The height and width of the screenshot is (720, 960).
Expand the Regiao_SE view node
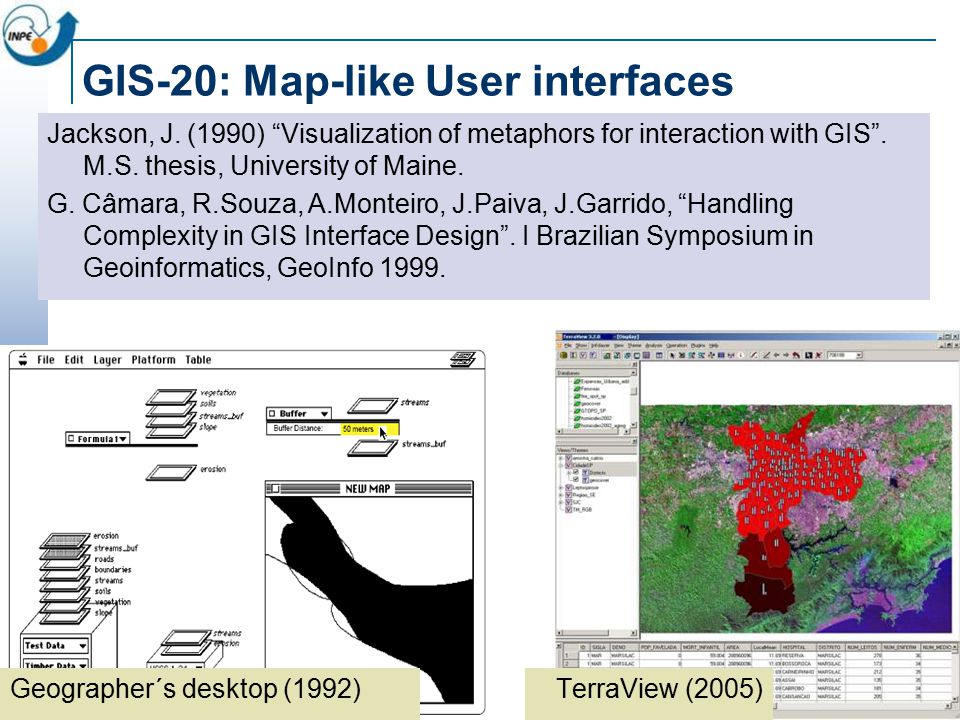560,495
